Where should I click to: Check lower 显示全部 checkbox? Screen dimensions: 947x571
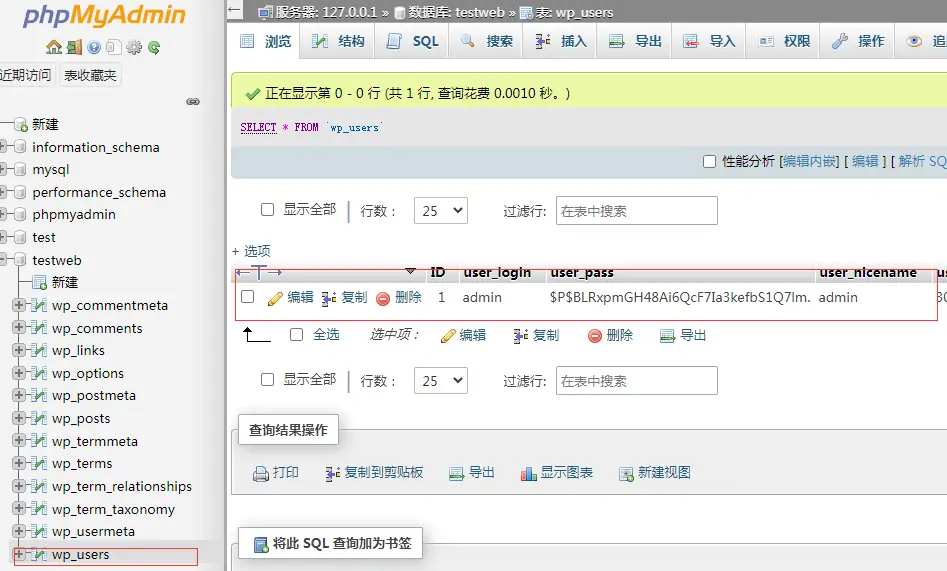point(267,379)
